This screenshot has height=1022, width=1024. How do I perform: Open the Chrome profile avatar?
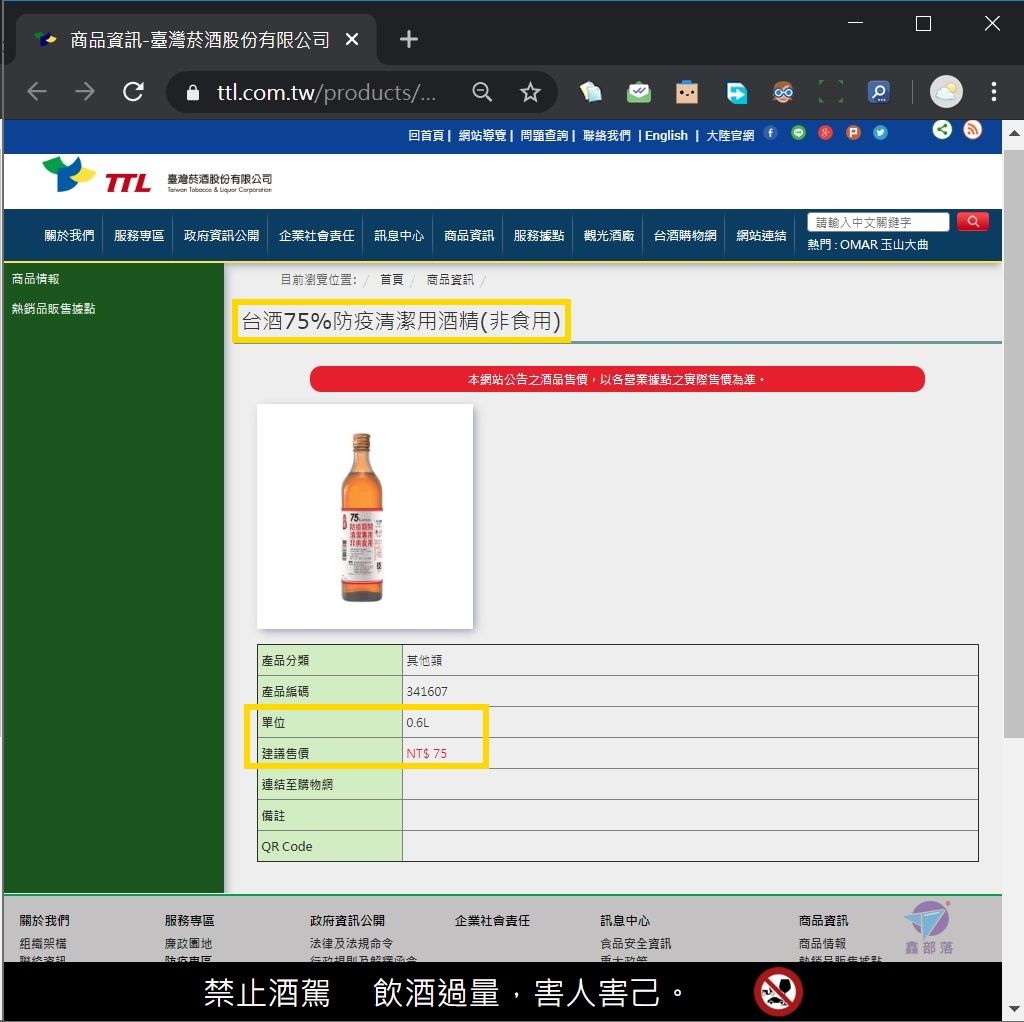coord(946,91)
